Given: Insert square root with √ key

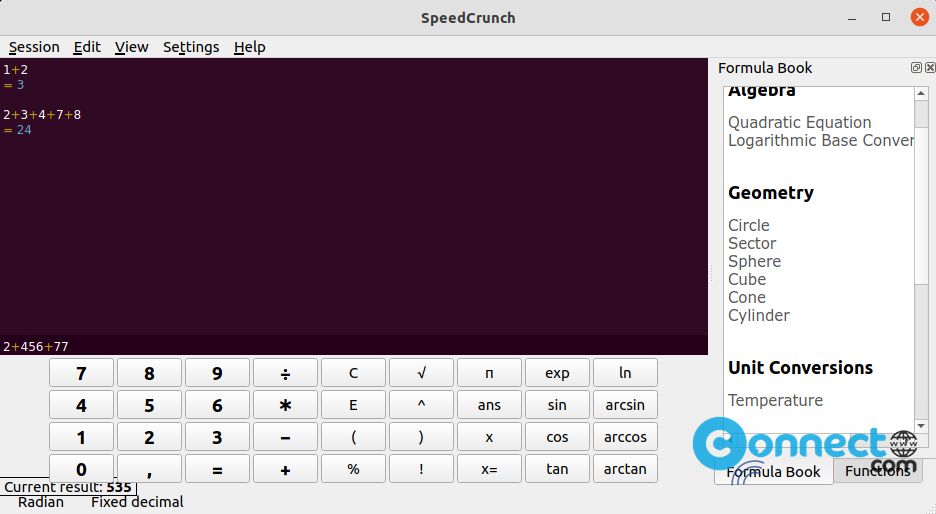Looking at the screenshot, I should pos(421,373).
